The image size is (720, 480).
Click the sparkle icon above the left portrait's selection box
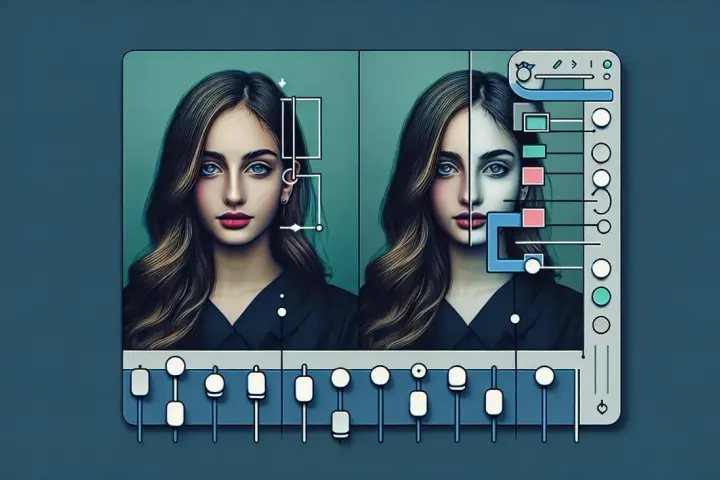point(282,83)
